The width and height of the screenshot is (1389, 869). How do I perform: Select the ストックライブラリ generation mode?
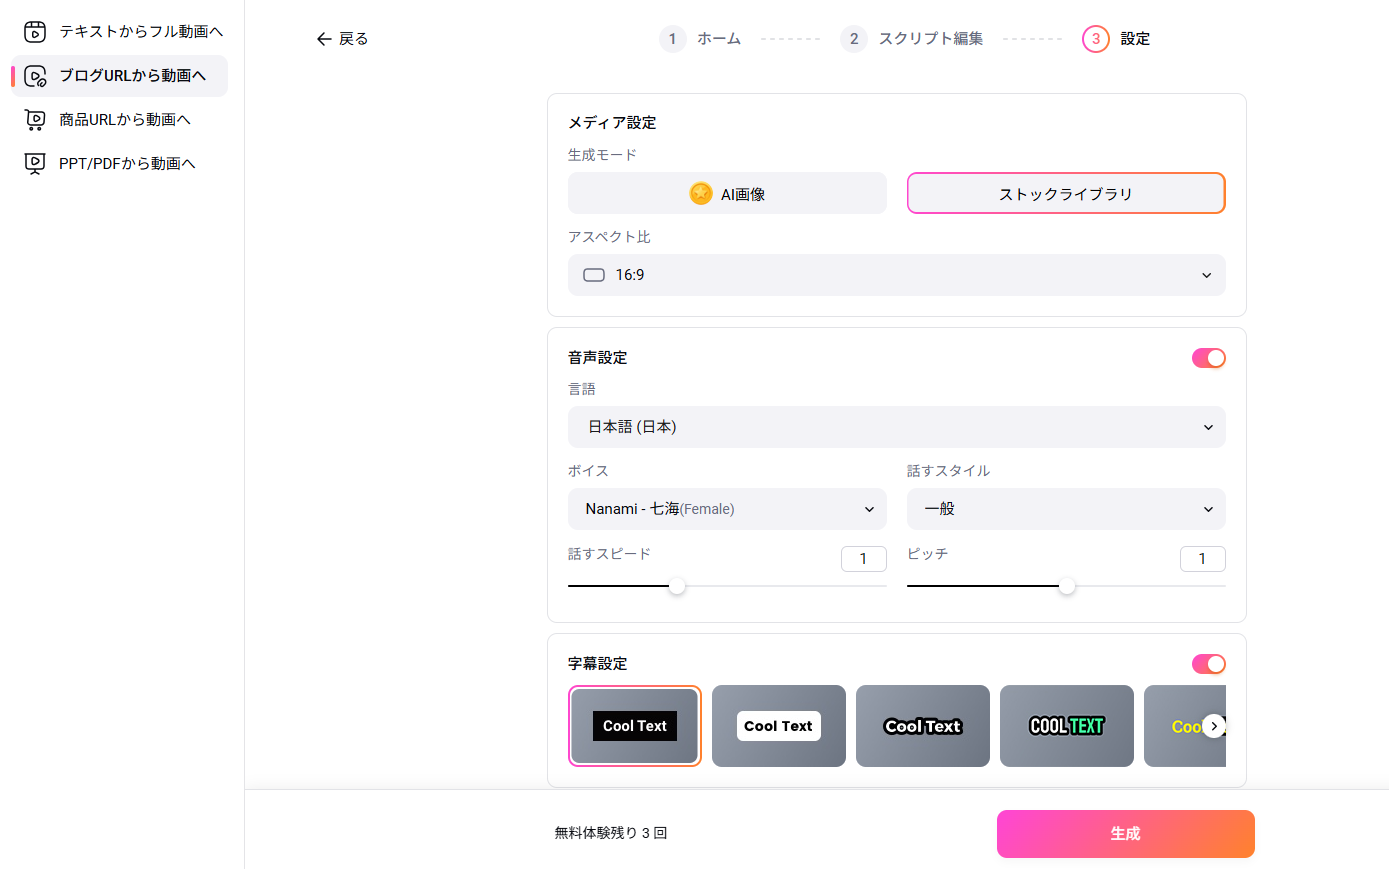(1065, 194)
